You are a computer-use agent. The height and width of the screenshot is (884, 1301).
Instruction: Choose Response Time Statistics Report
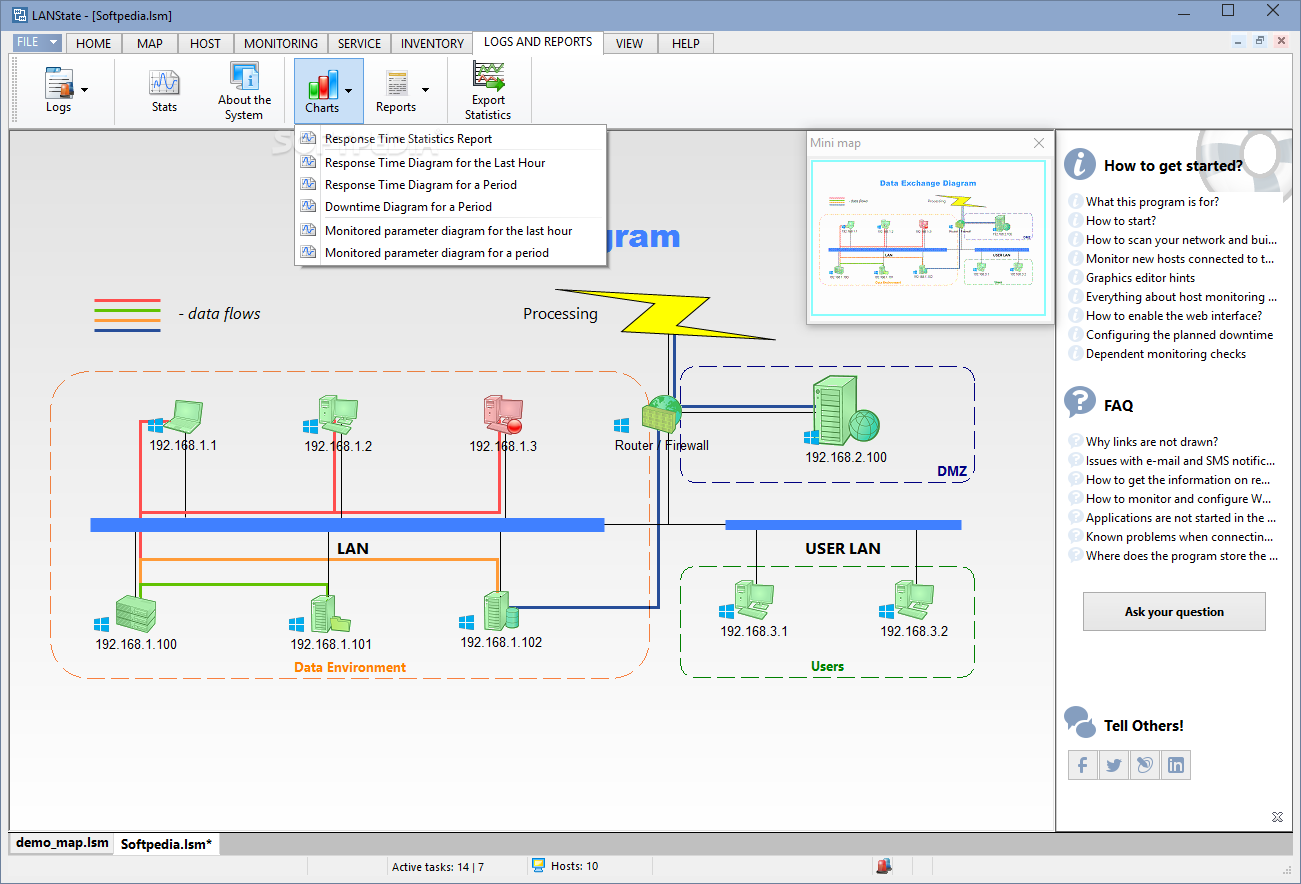click(x=450, y=139)
